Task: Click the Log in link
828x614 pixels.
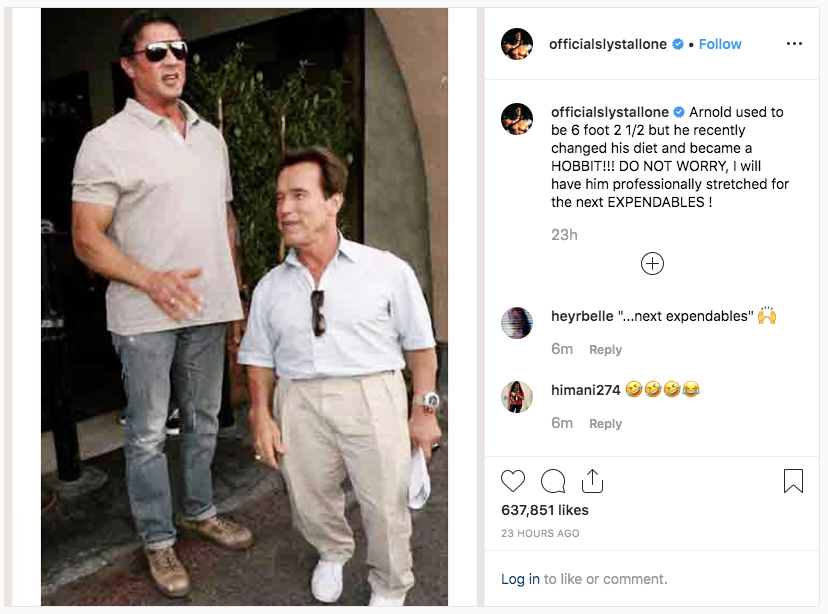Action: coord(520,579)
